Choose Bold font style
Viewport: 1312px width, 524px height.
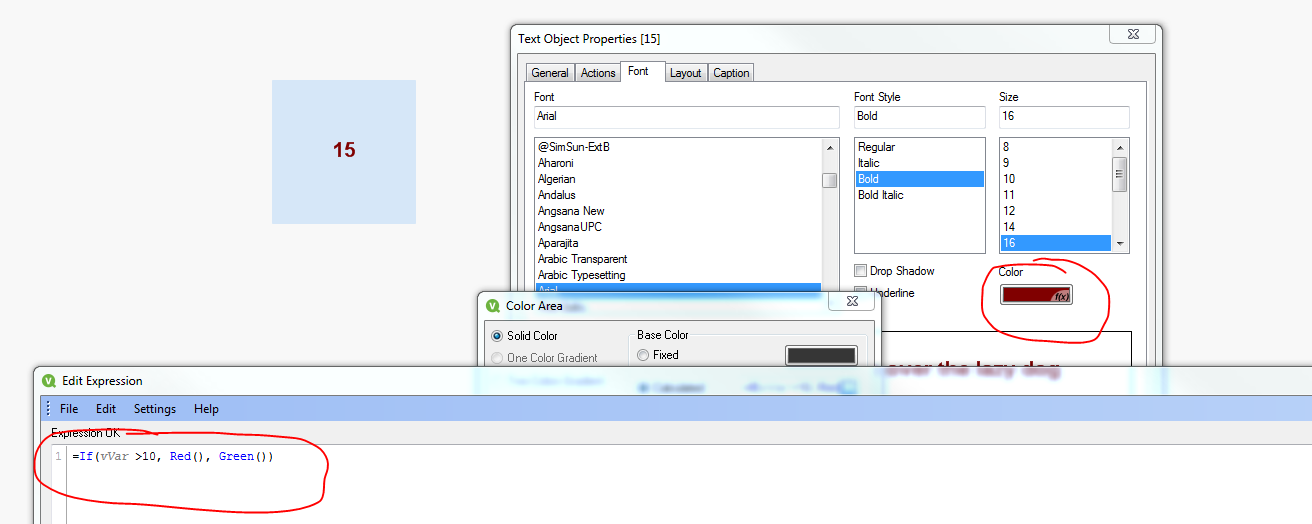point(919,179)
